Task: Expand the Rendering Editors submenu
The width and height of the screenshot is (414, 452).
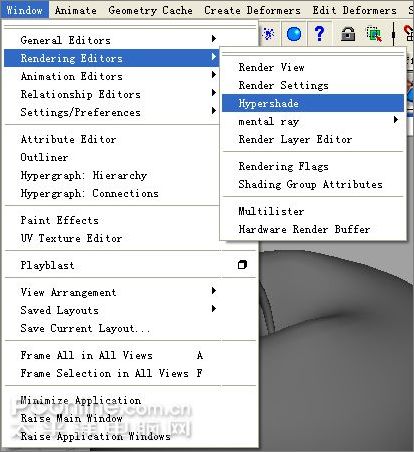Action: (112, 58)
